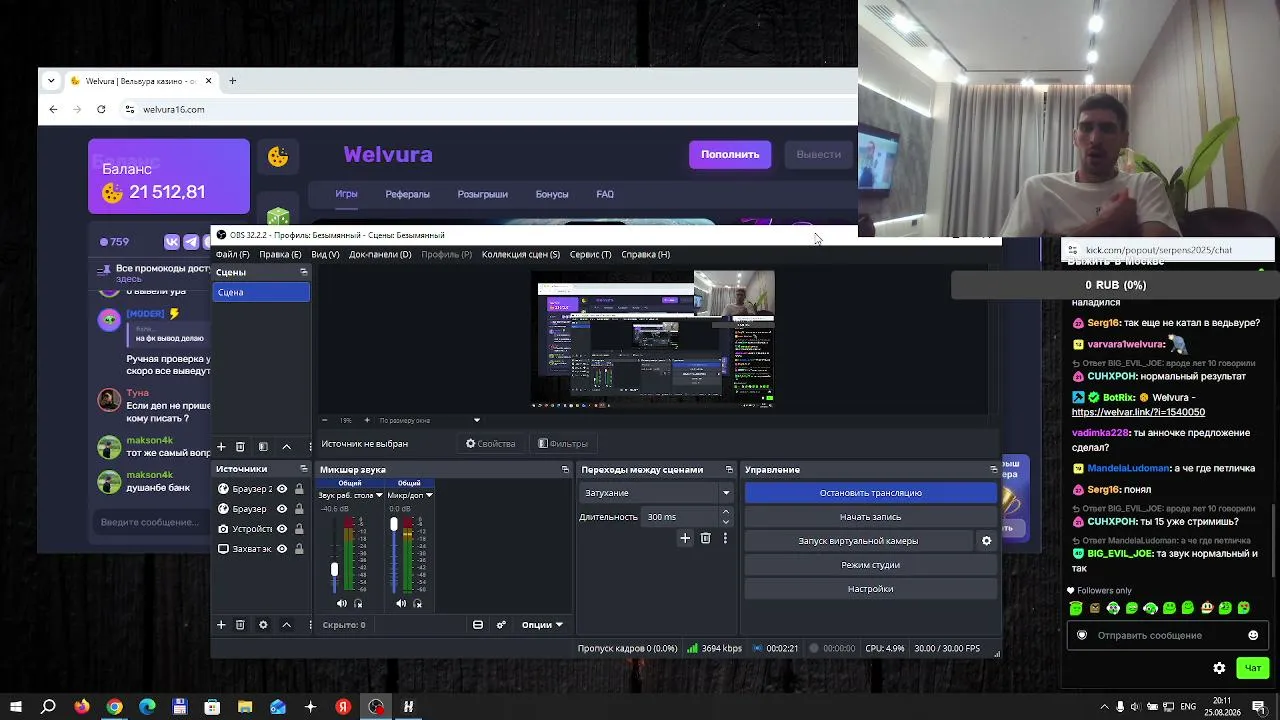The width and height of the screenshot is (1280, 720).
Task: Open transition properties three-dot menu
Action: tap(725, 539)
